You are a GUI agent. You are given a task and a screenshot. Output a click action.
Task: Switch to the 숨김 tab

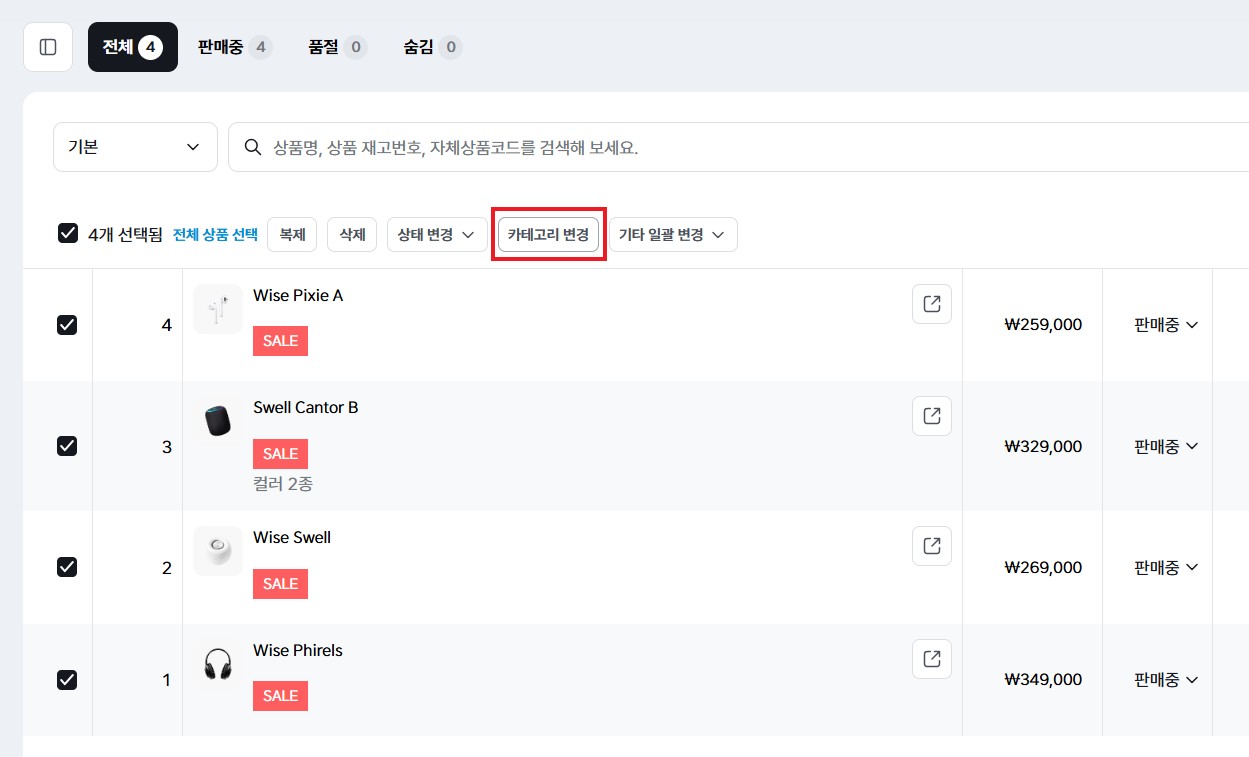pyautogui.click(x=433, y=47)
